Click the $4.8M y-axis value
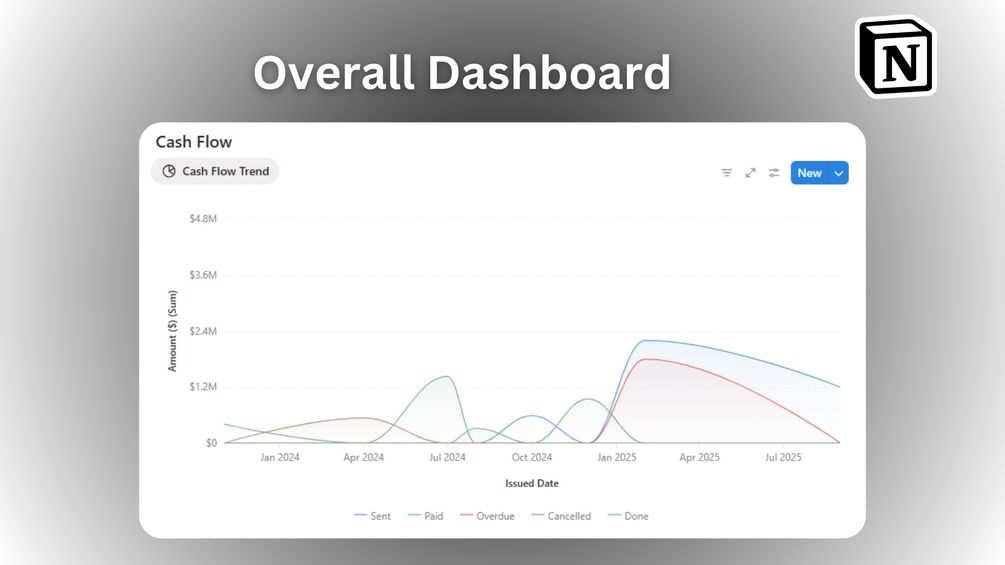 click(203, 218)
